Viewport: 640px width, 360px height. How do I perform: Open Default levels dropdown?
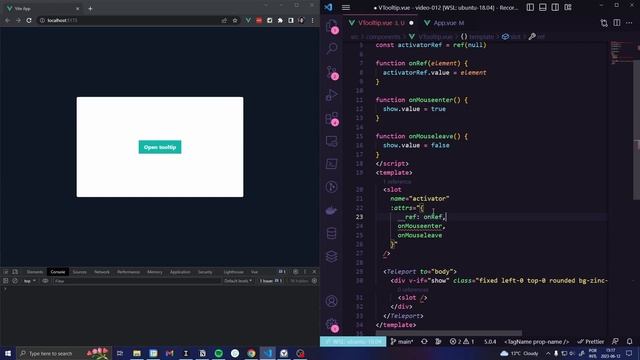click(x=238, y=281)
